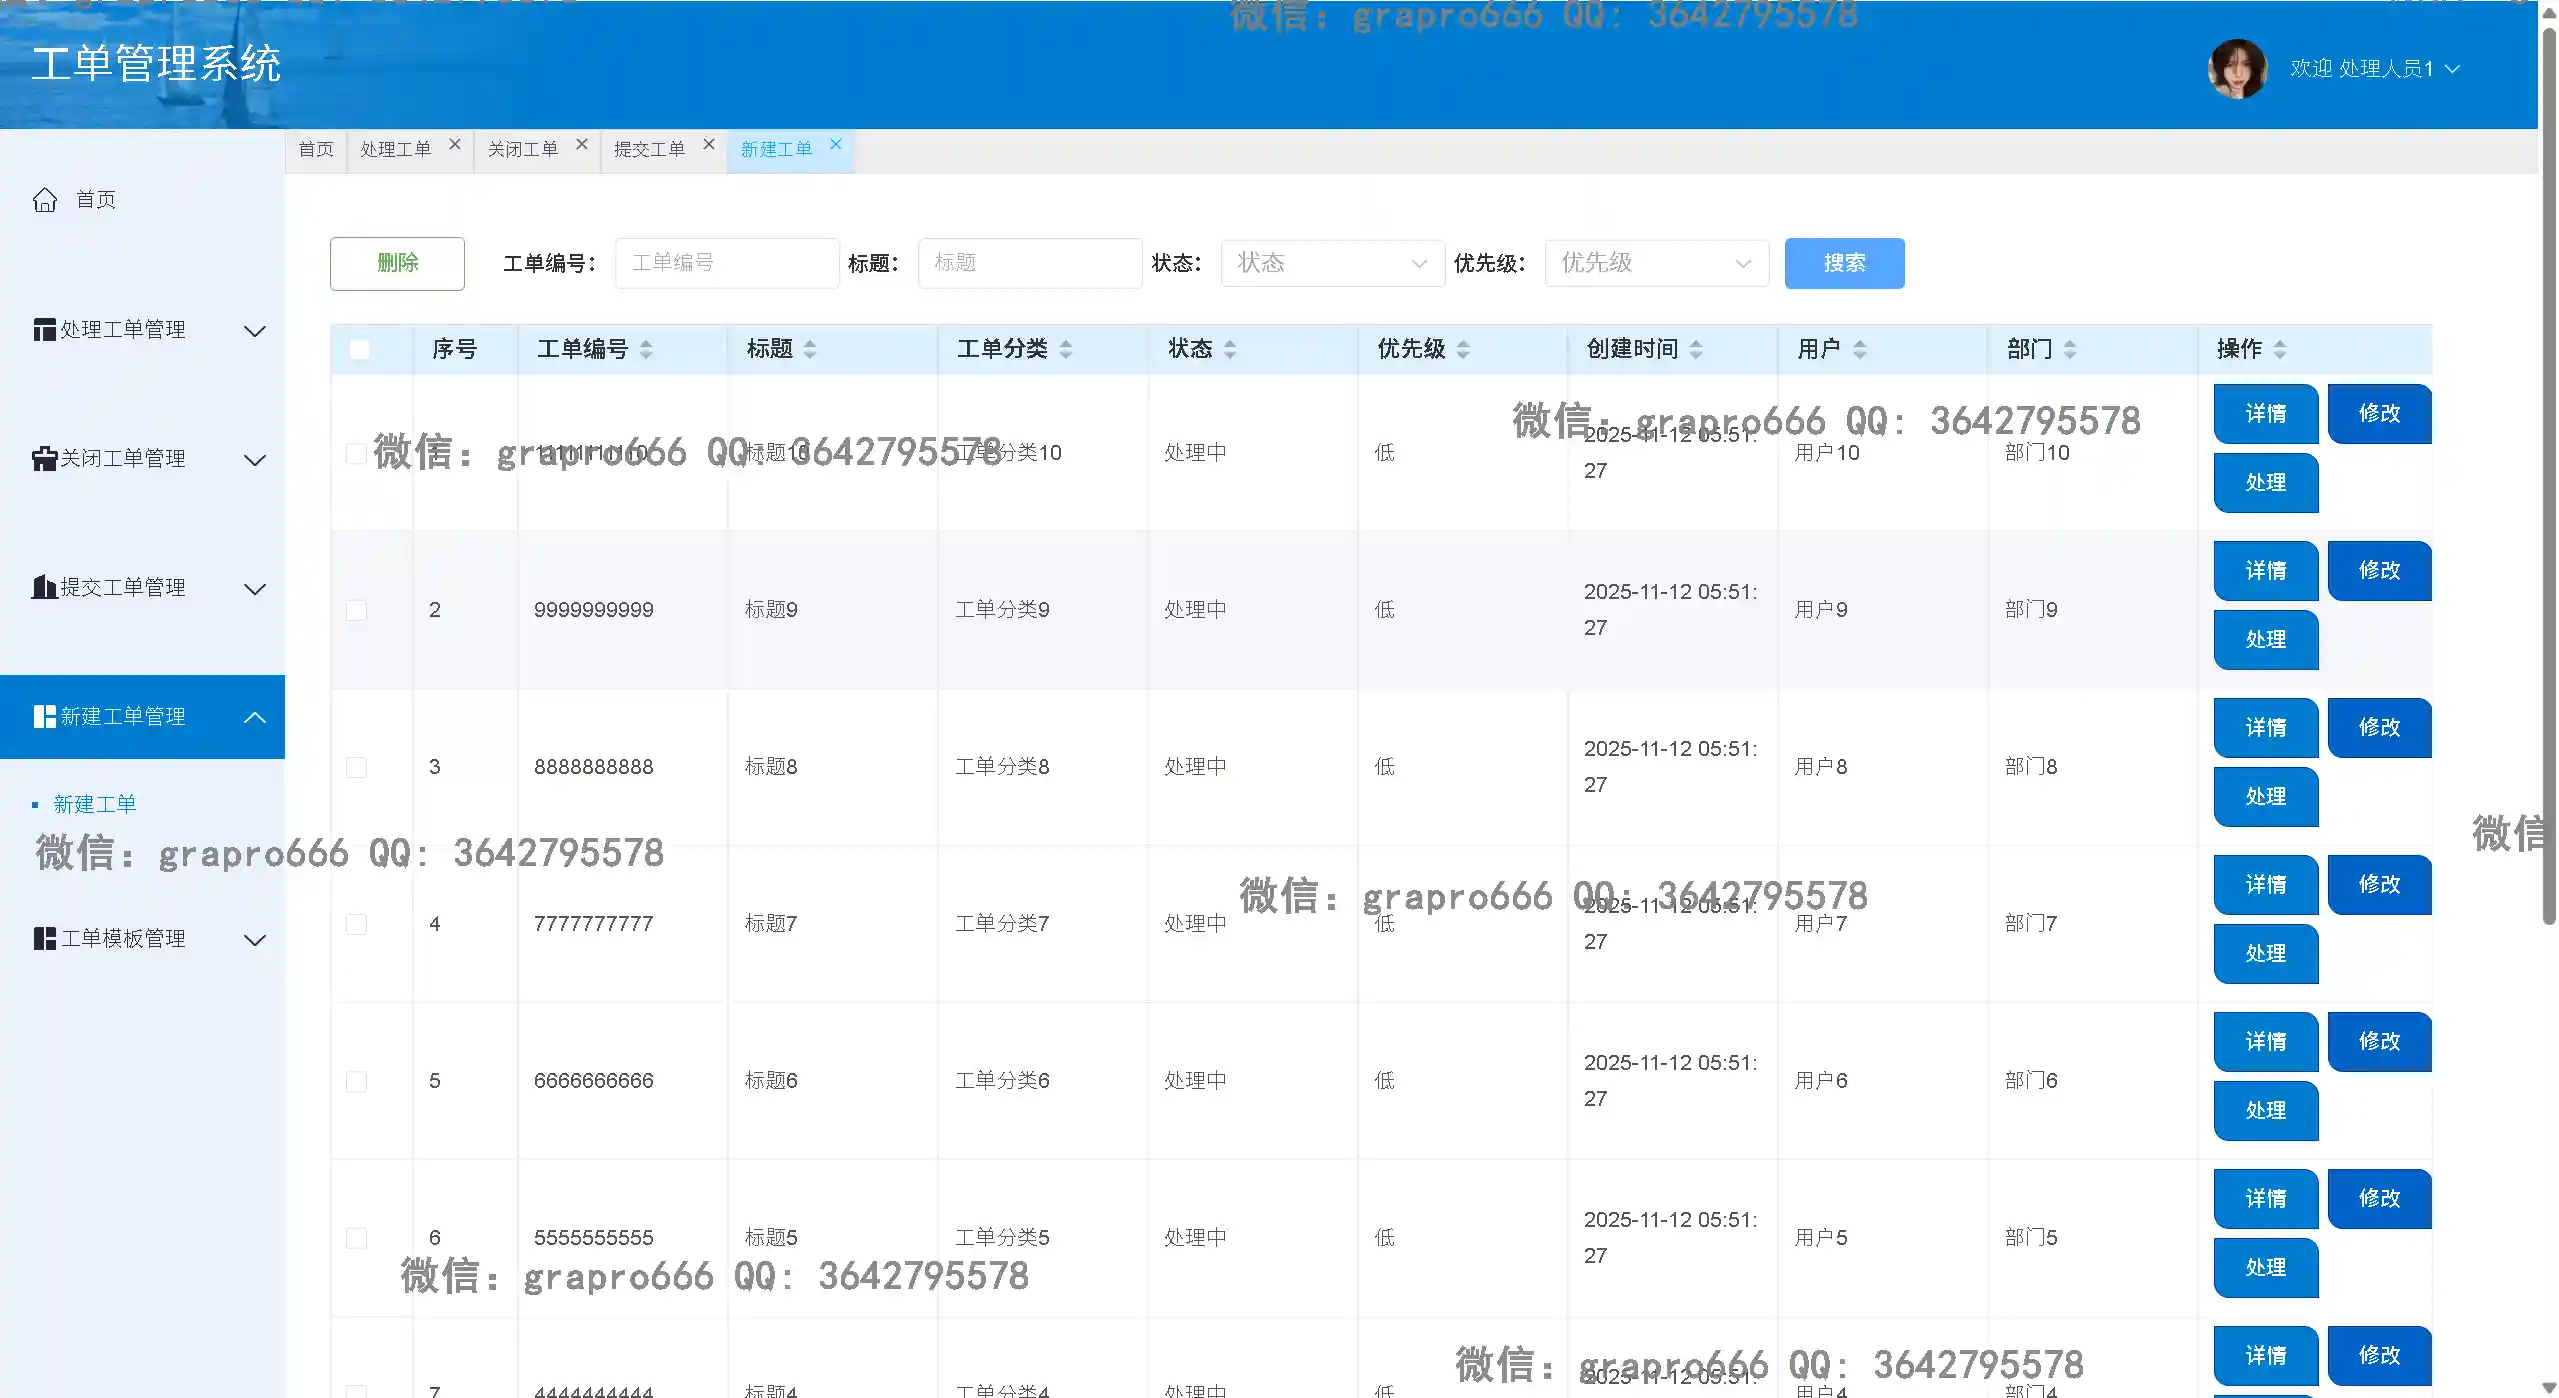This screenshot has width=2559, height=1398.
Task: Click the home icon in the sidebar
Action: [45, 200]
